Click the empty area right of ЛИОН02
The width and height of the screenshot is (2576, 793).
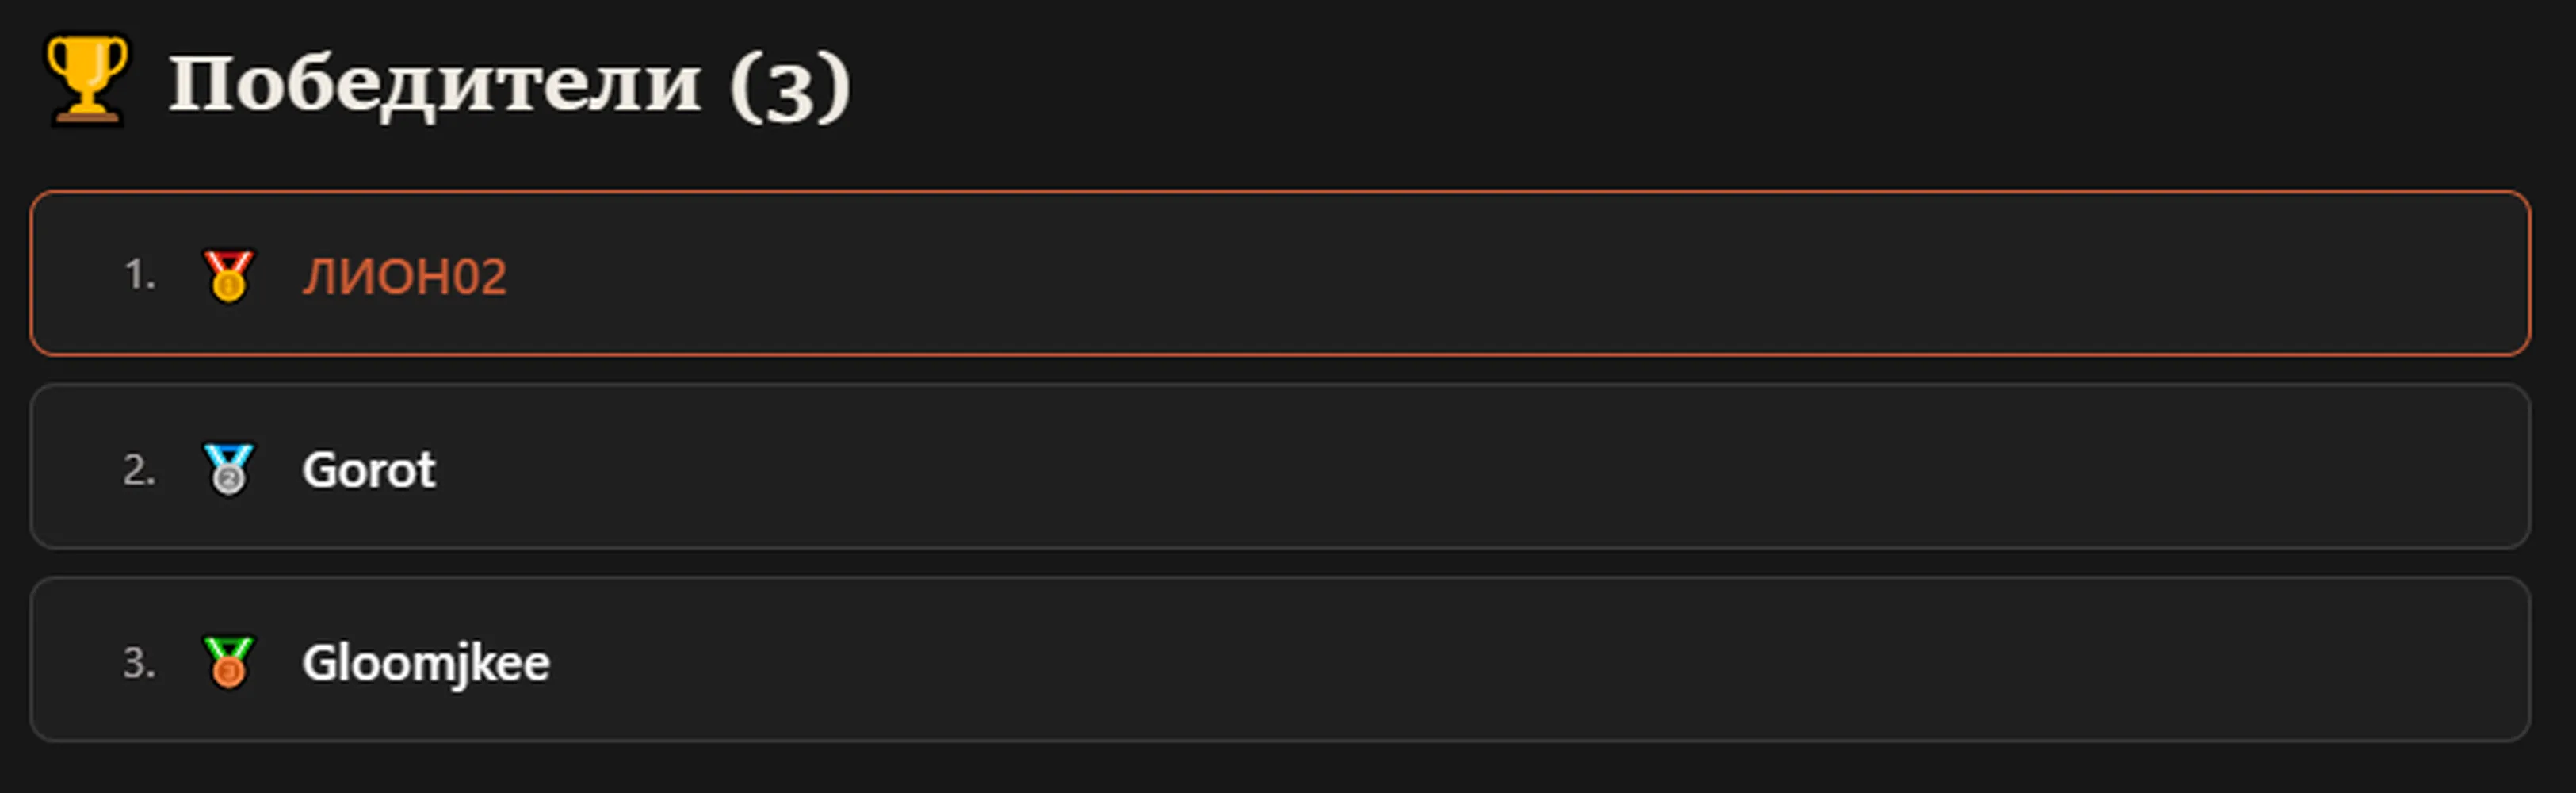1520,273
